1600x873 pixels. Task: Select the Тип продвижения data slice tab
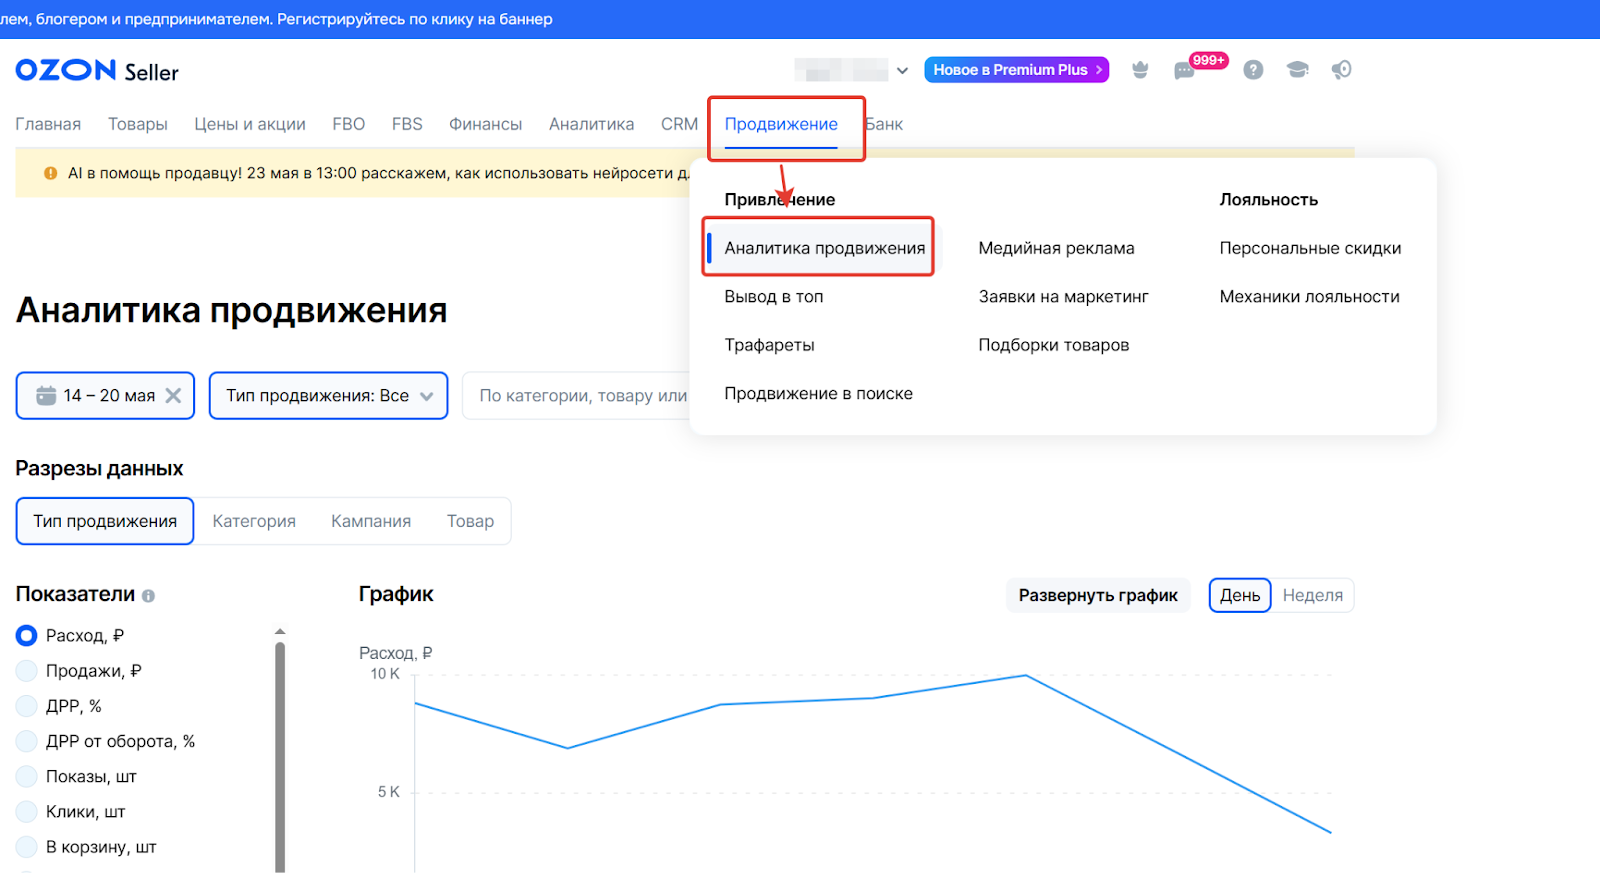click(105, 521)
